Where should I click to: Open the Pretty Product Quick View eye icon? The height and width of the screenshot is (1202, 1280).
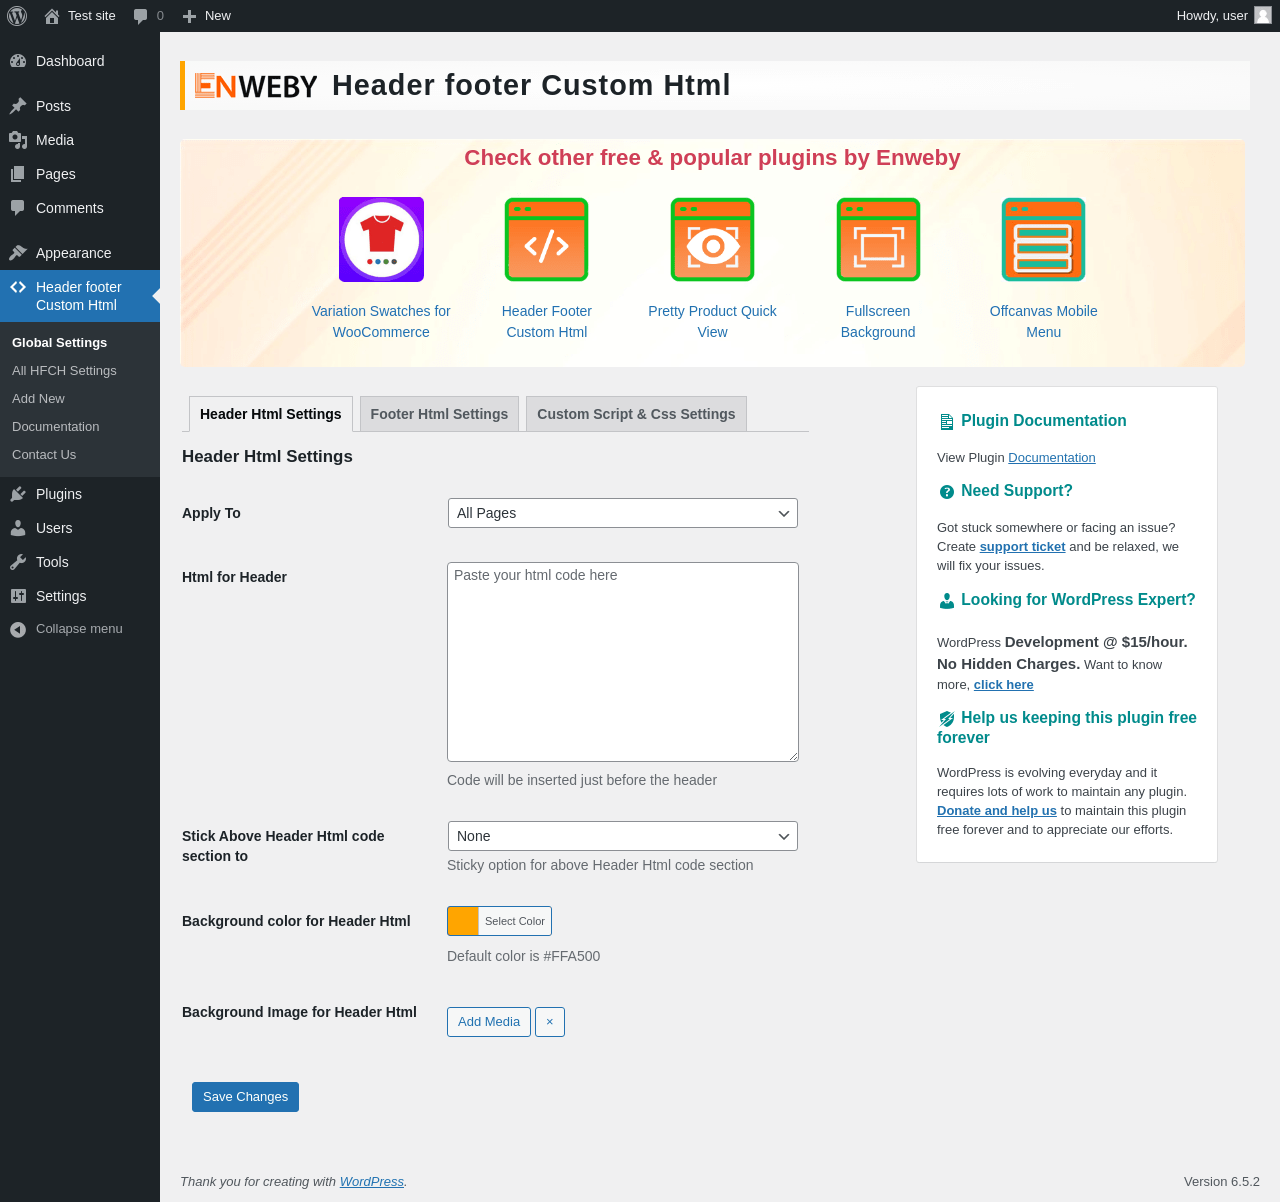click(712, 239)
